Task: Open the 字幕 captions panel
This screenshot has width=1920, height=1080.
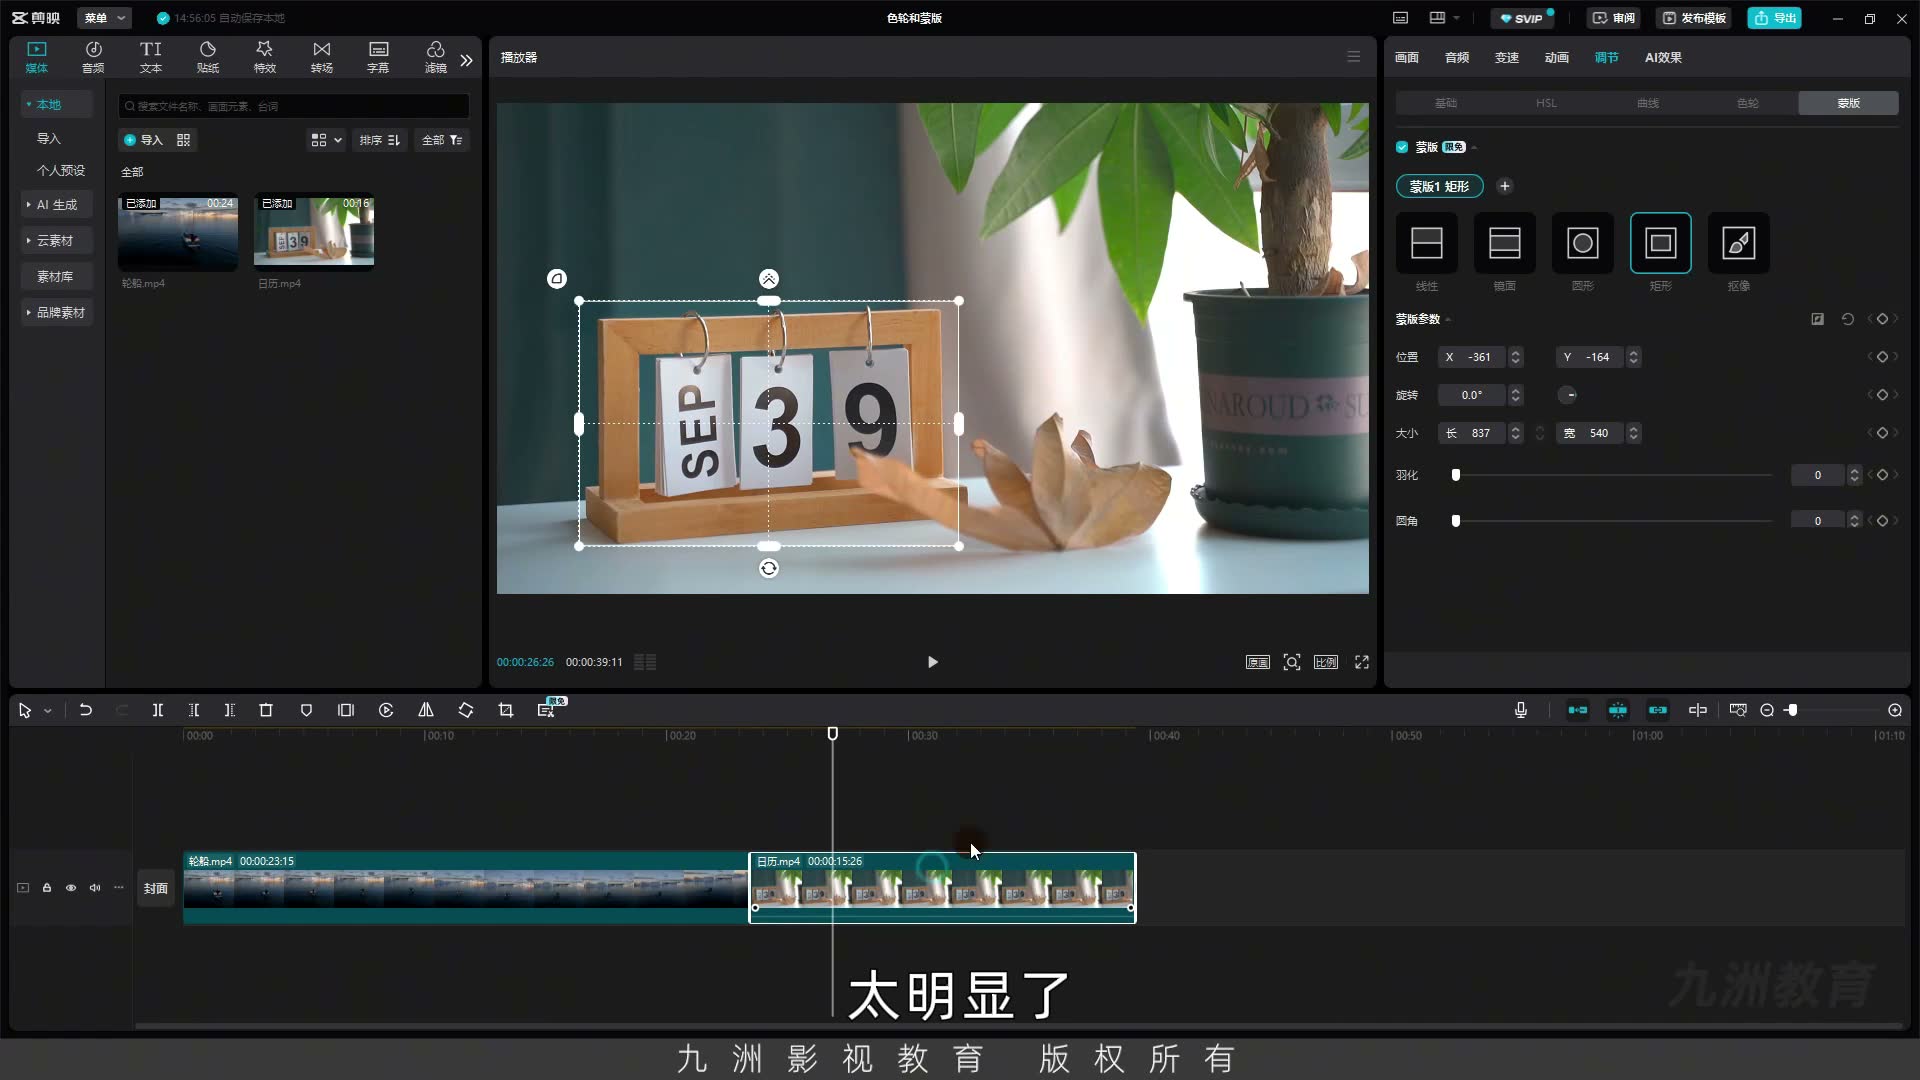Action: point(378,57)
